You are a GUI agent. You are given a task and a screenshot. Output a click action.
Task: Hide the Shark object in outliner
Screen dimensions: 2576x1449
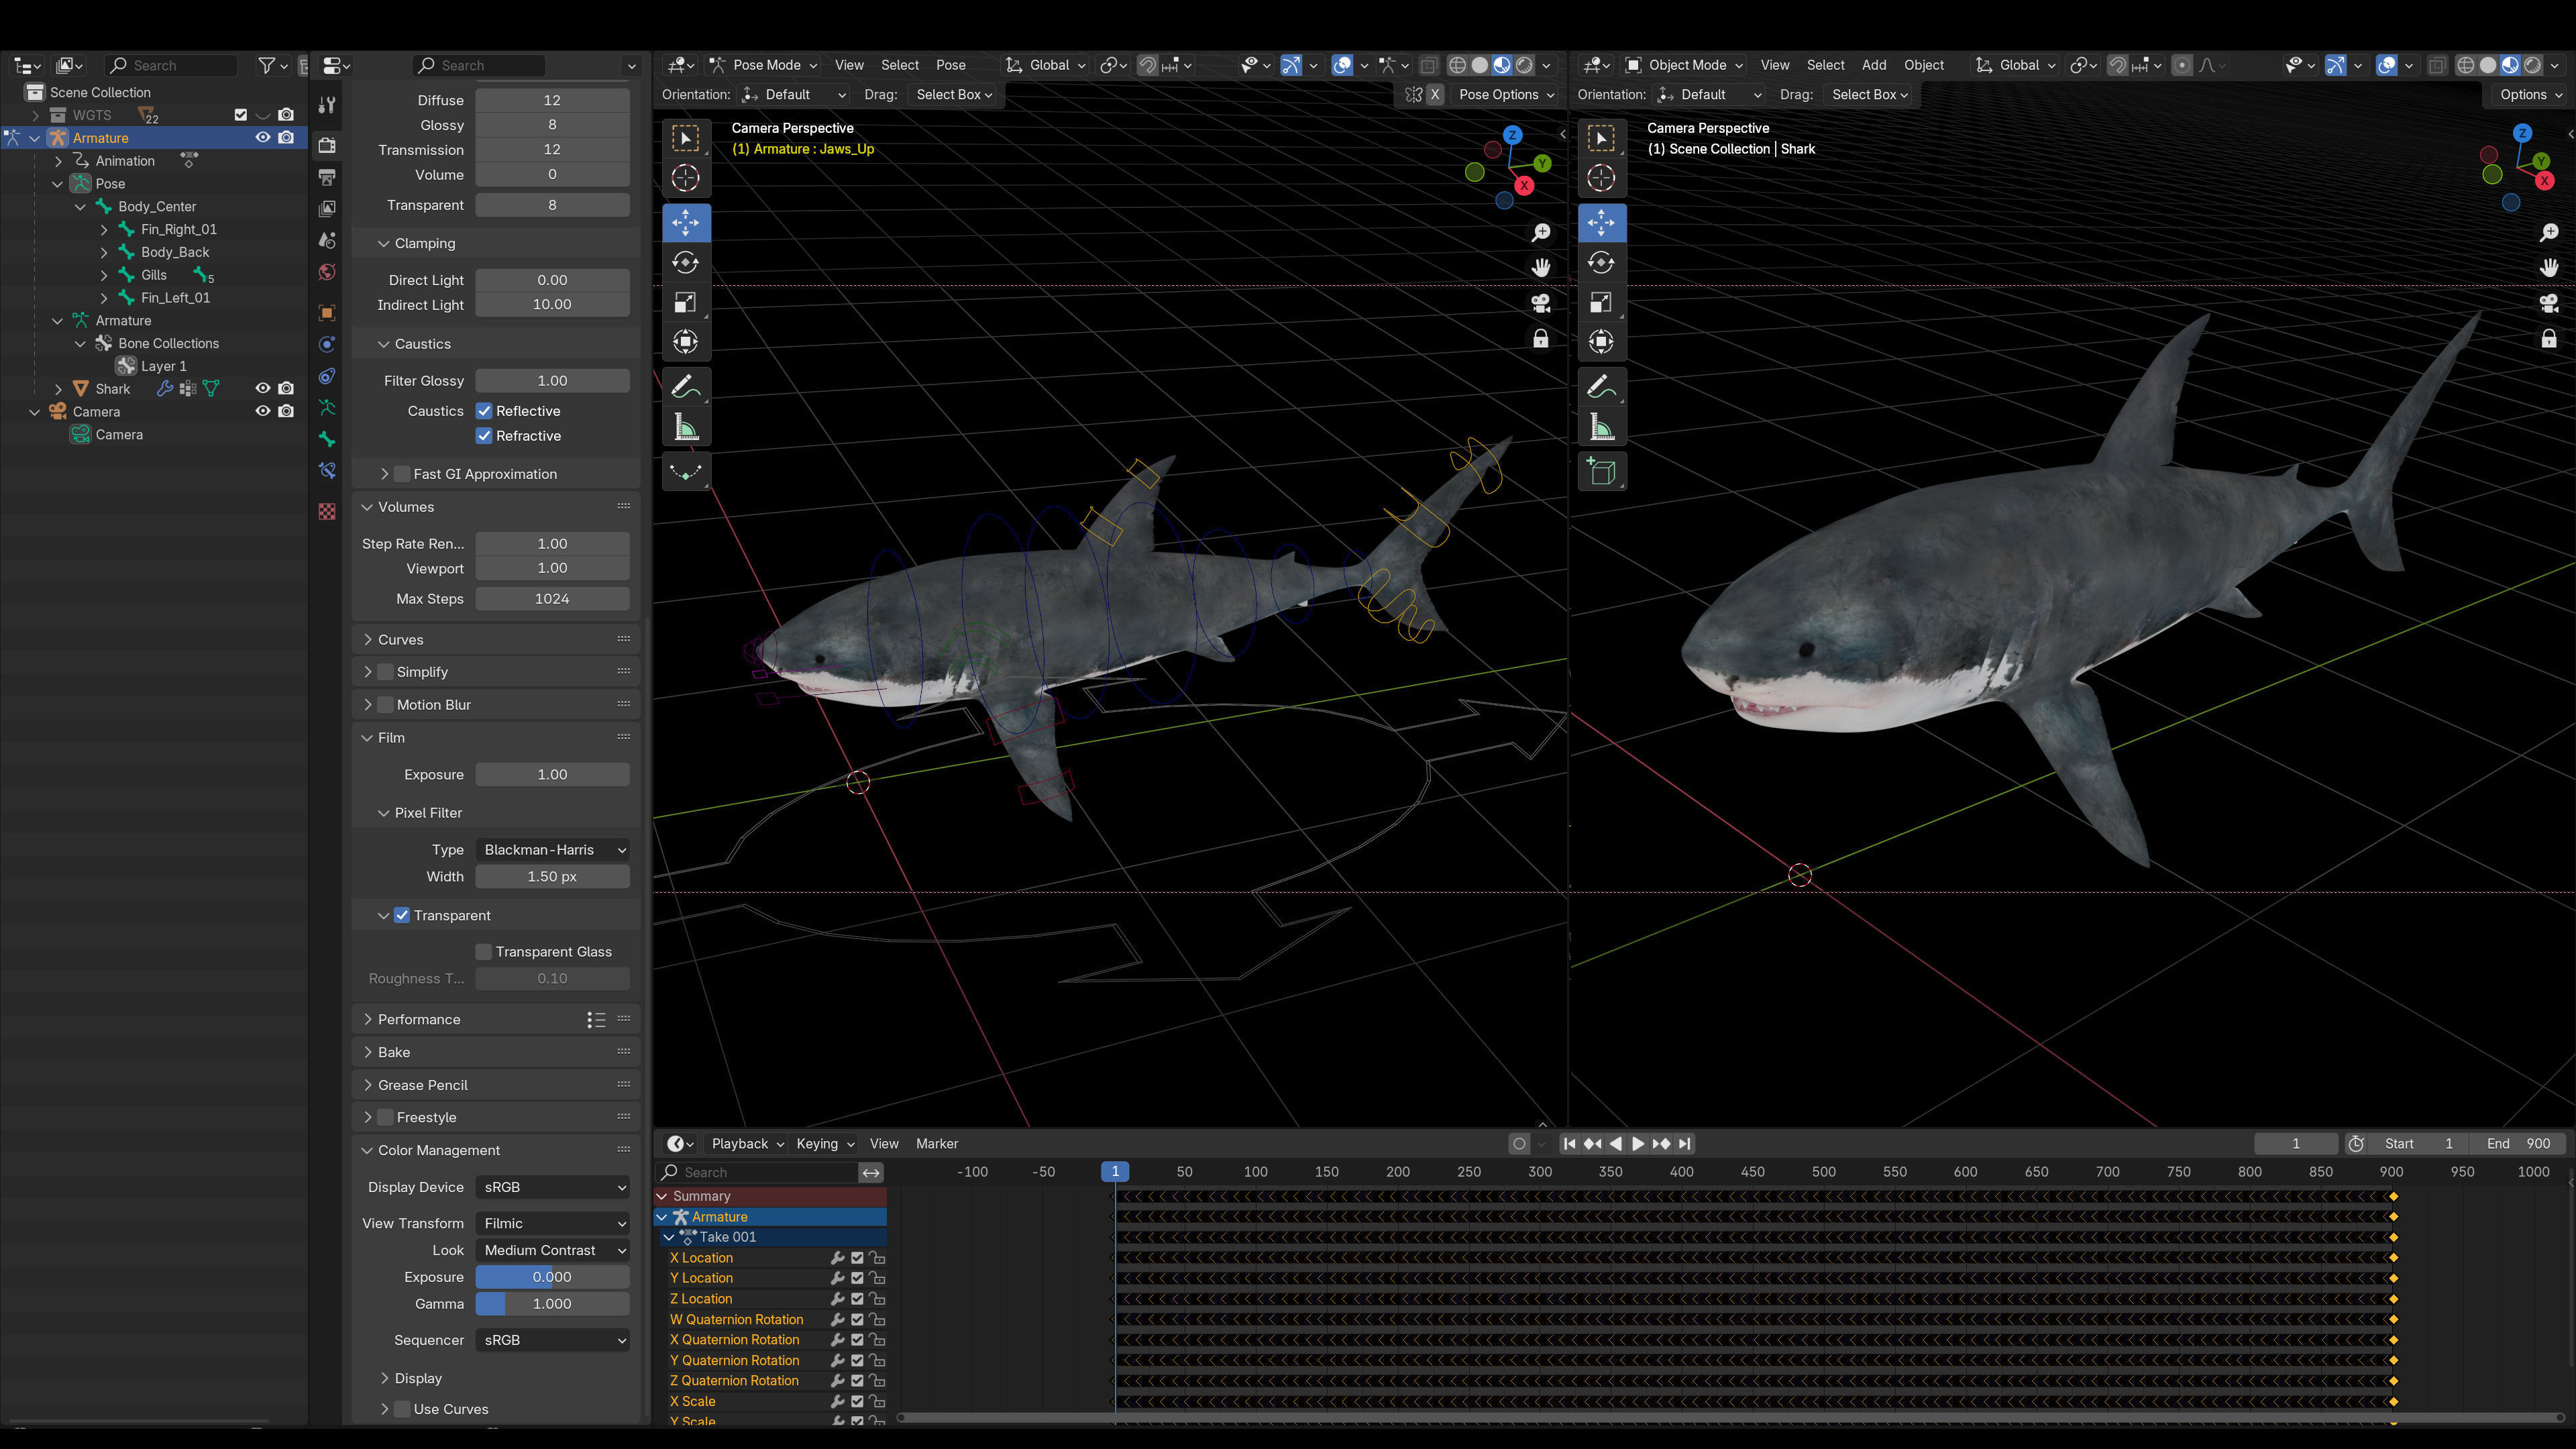click(x=263, y=389)
